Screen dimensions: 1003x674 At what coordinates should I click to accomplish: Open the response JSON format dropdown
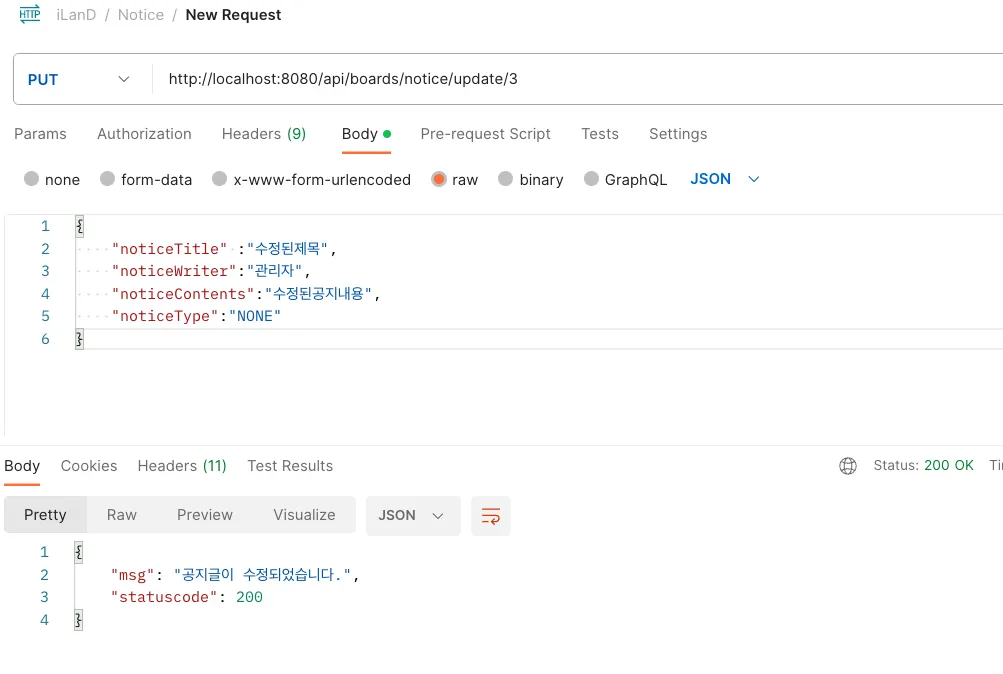412,515
